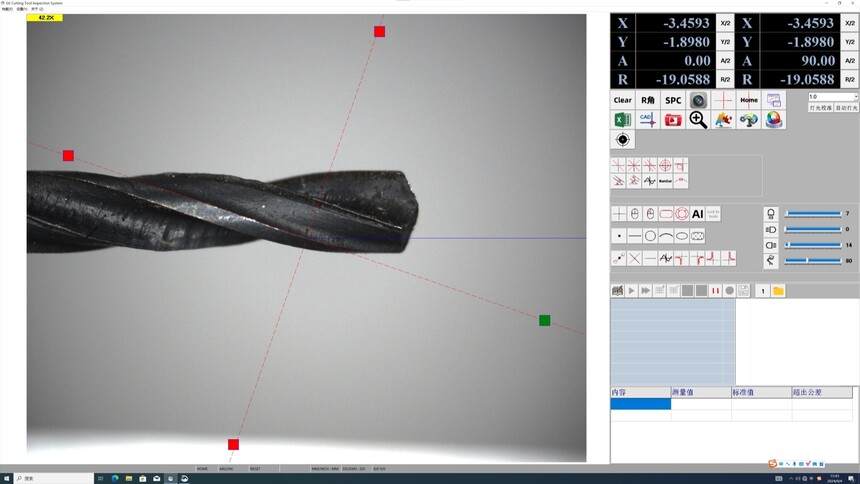Viewport: 860px width, 484px height.
Task: Click the 自动打光 button
Action: click(846, 108)
